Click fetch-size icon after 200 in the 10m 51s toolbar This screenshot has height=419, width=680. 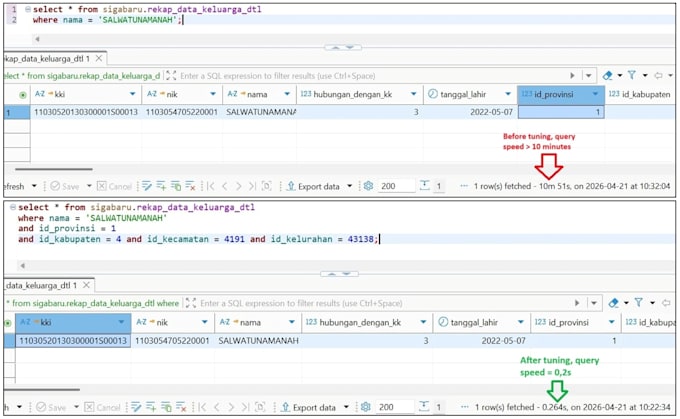click(425, 186)
